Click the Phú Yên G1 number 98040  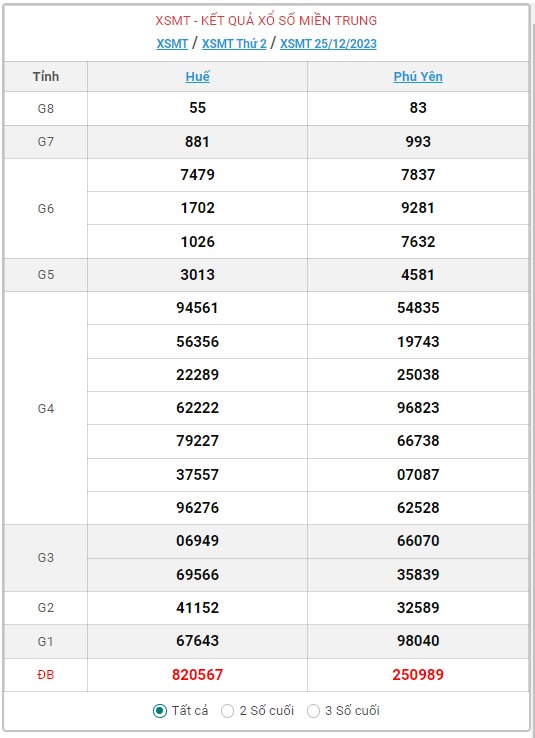tap(418, 641)
